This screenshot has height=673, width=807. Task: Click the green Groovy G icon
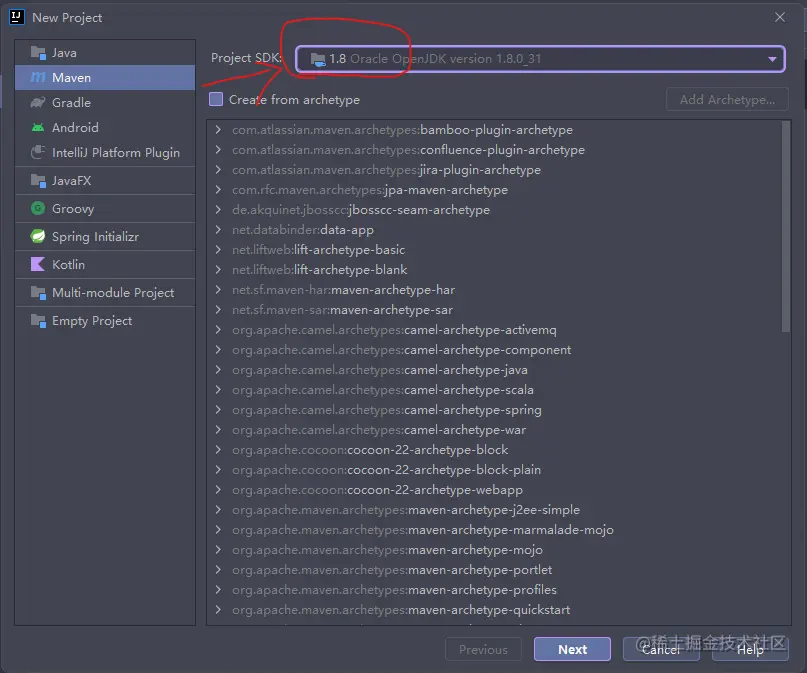38,208
